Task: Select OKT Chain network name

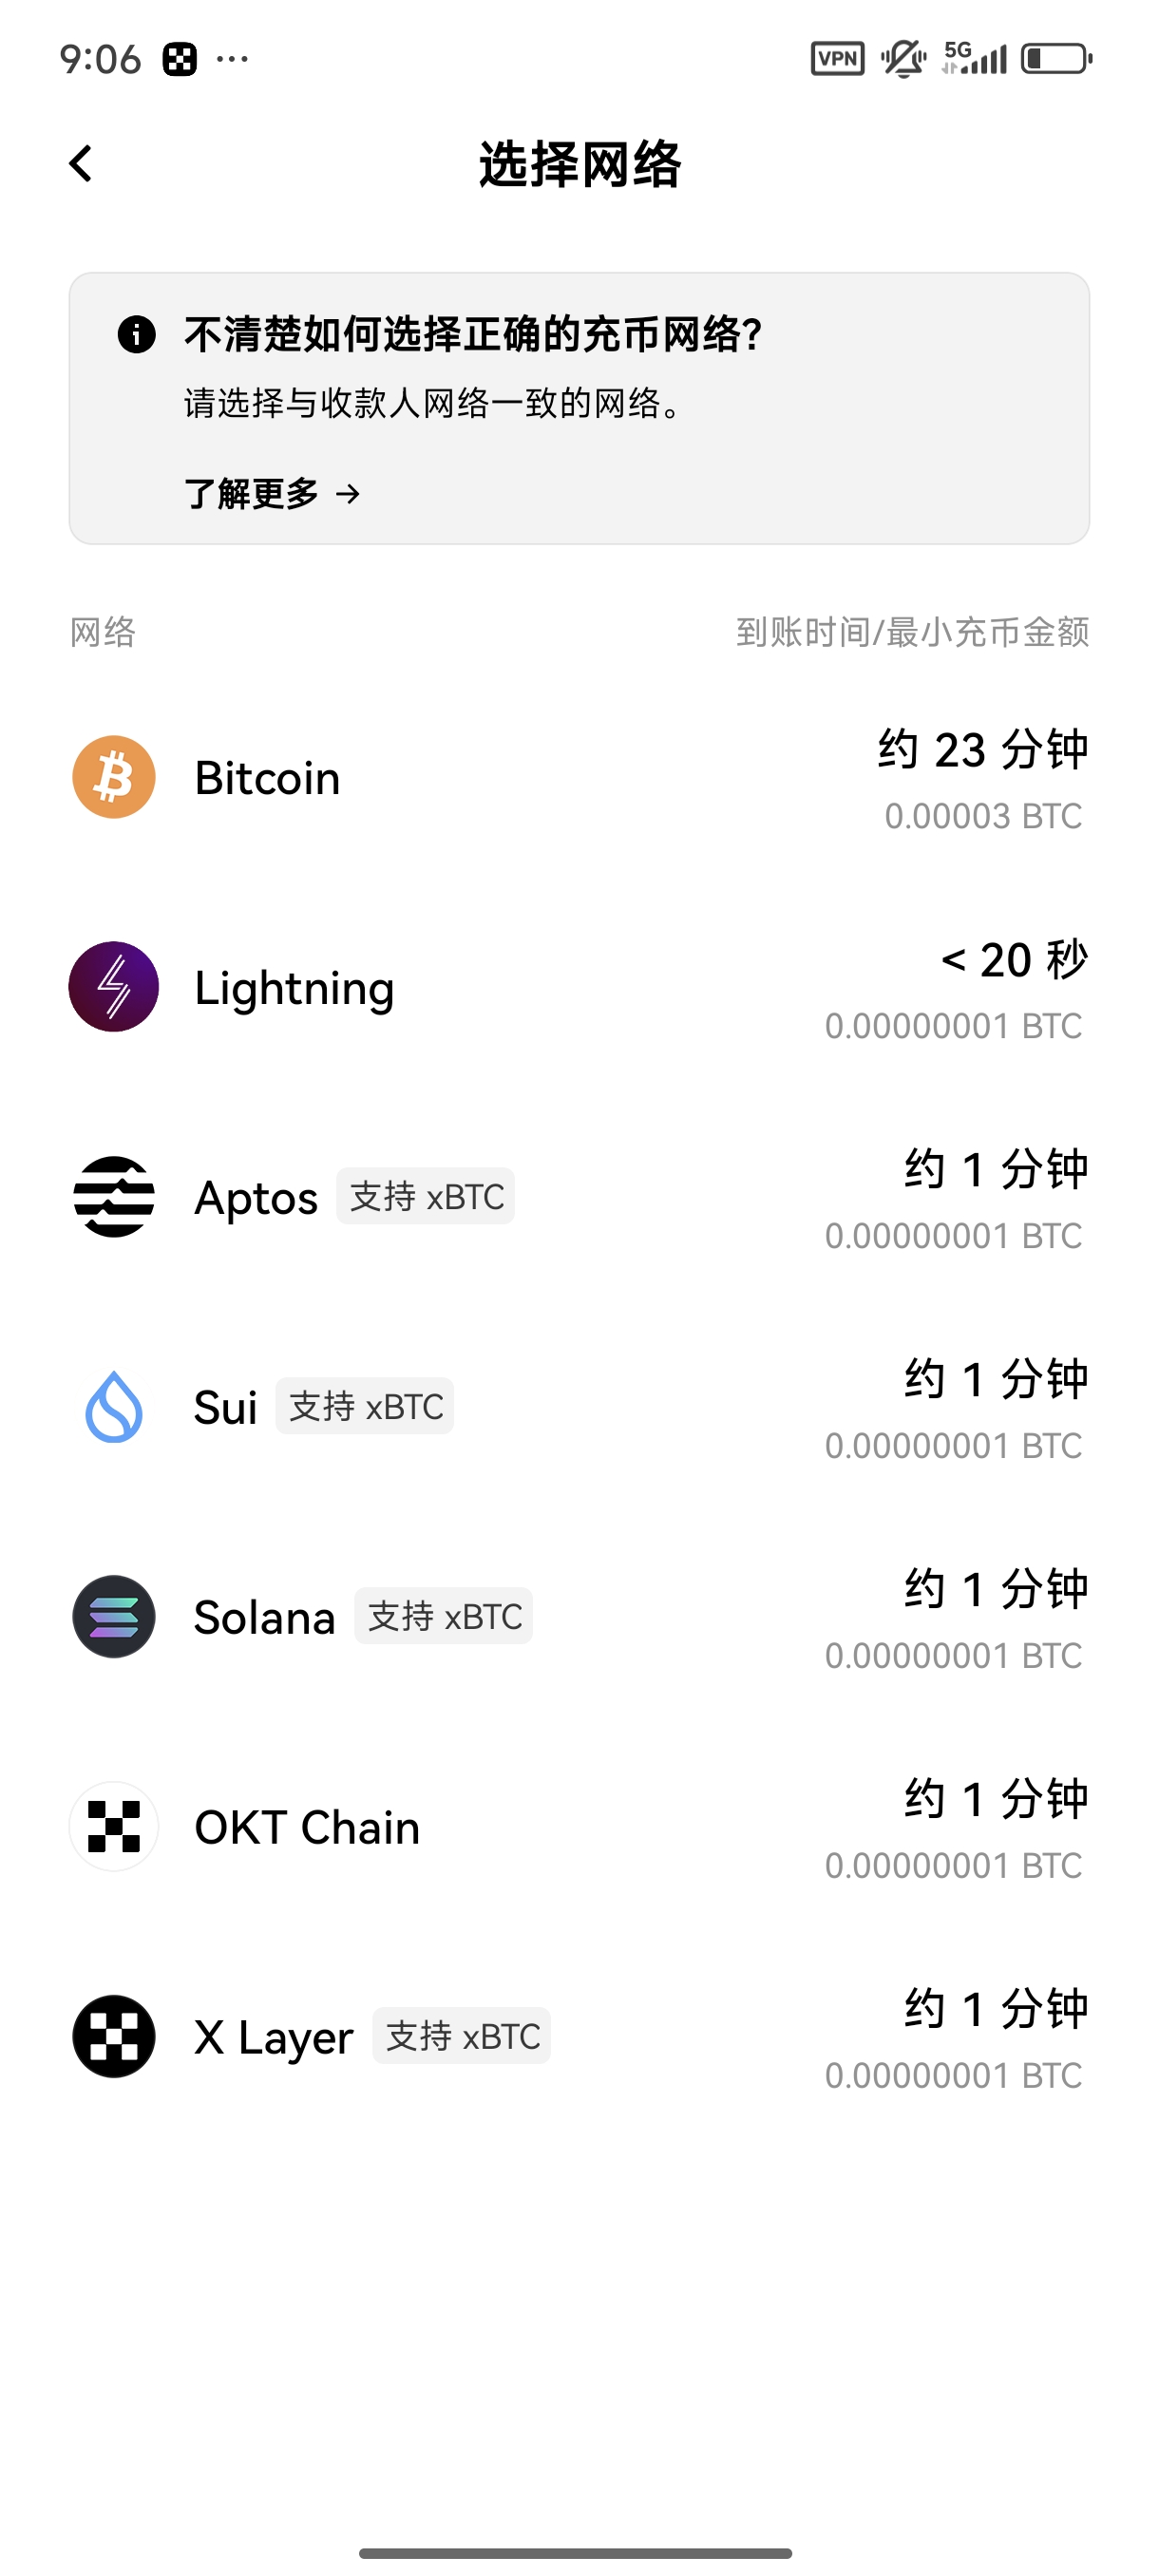Action: pyautogui.click(x=307, y=1828)
